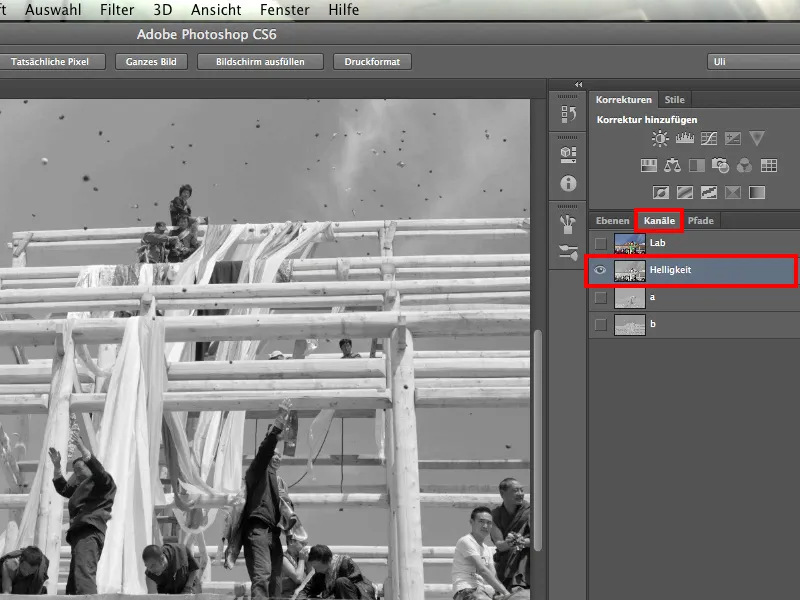The width and height of the screenshot is (800, 600).
Task: Switch to the Ebenen tab
Action: tap(612, 220)
